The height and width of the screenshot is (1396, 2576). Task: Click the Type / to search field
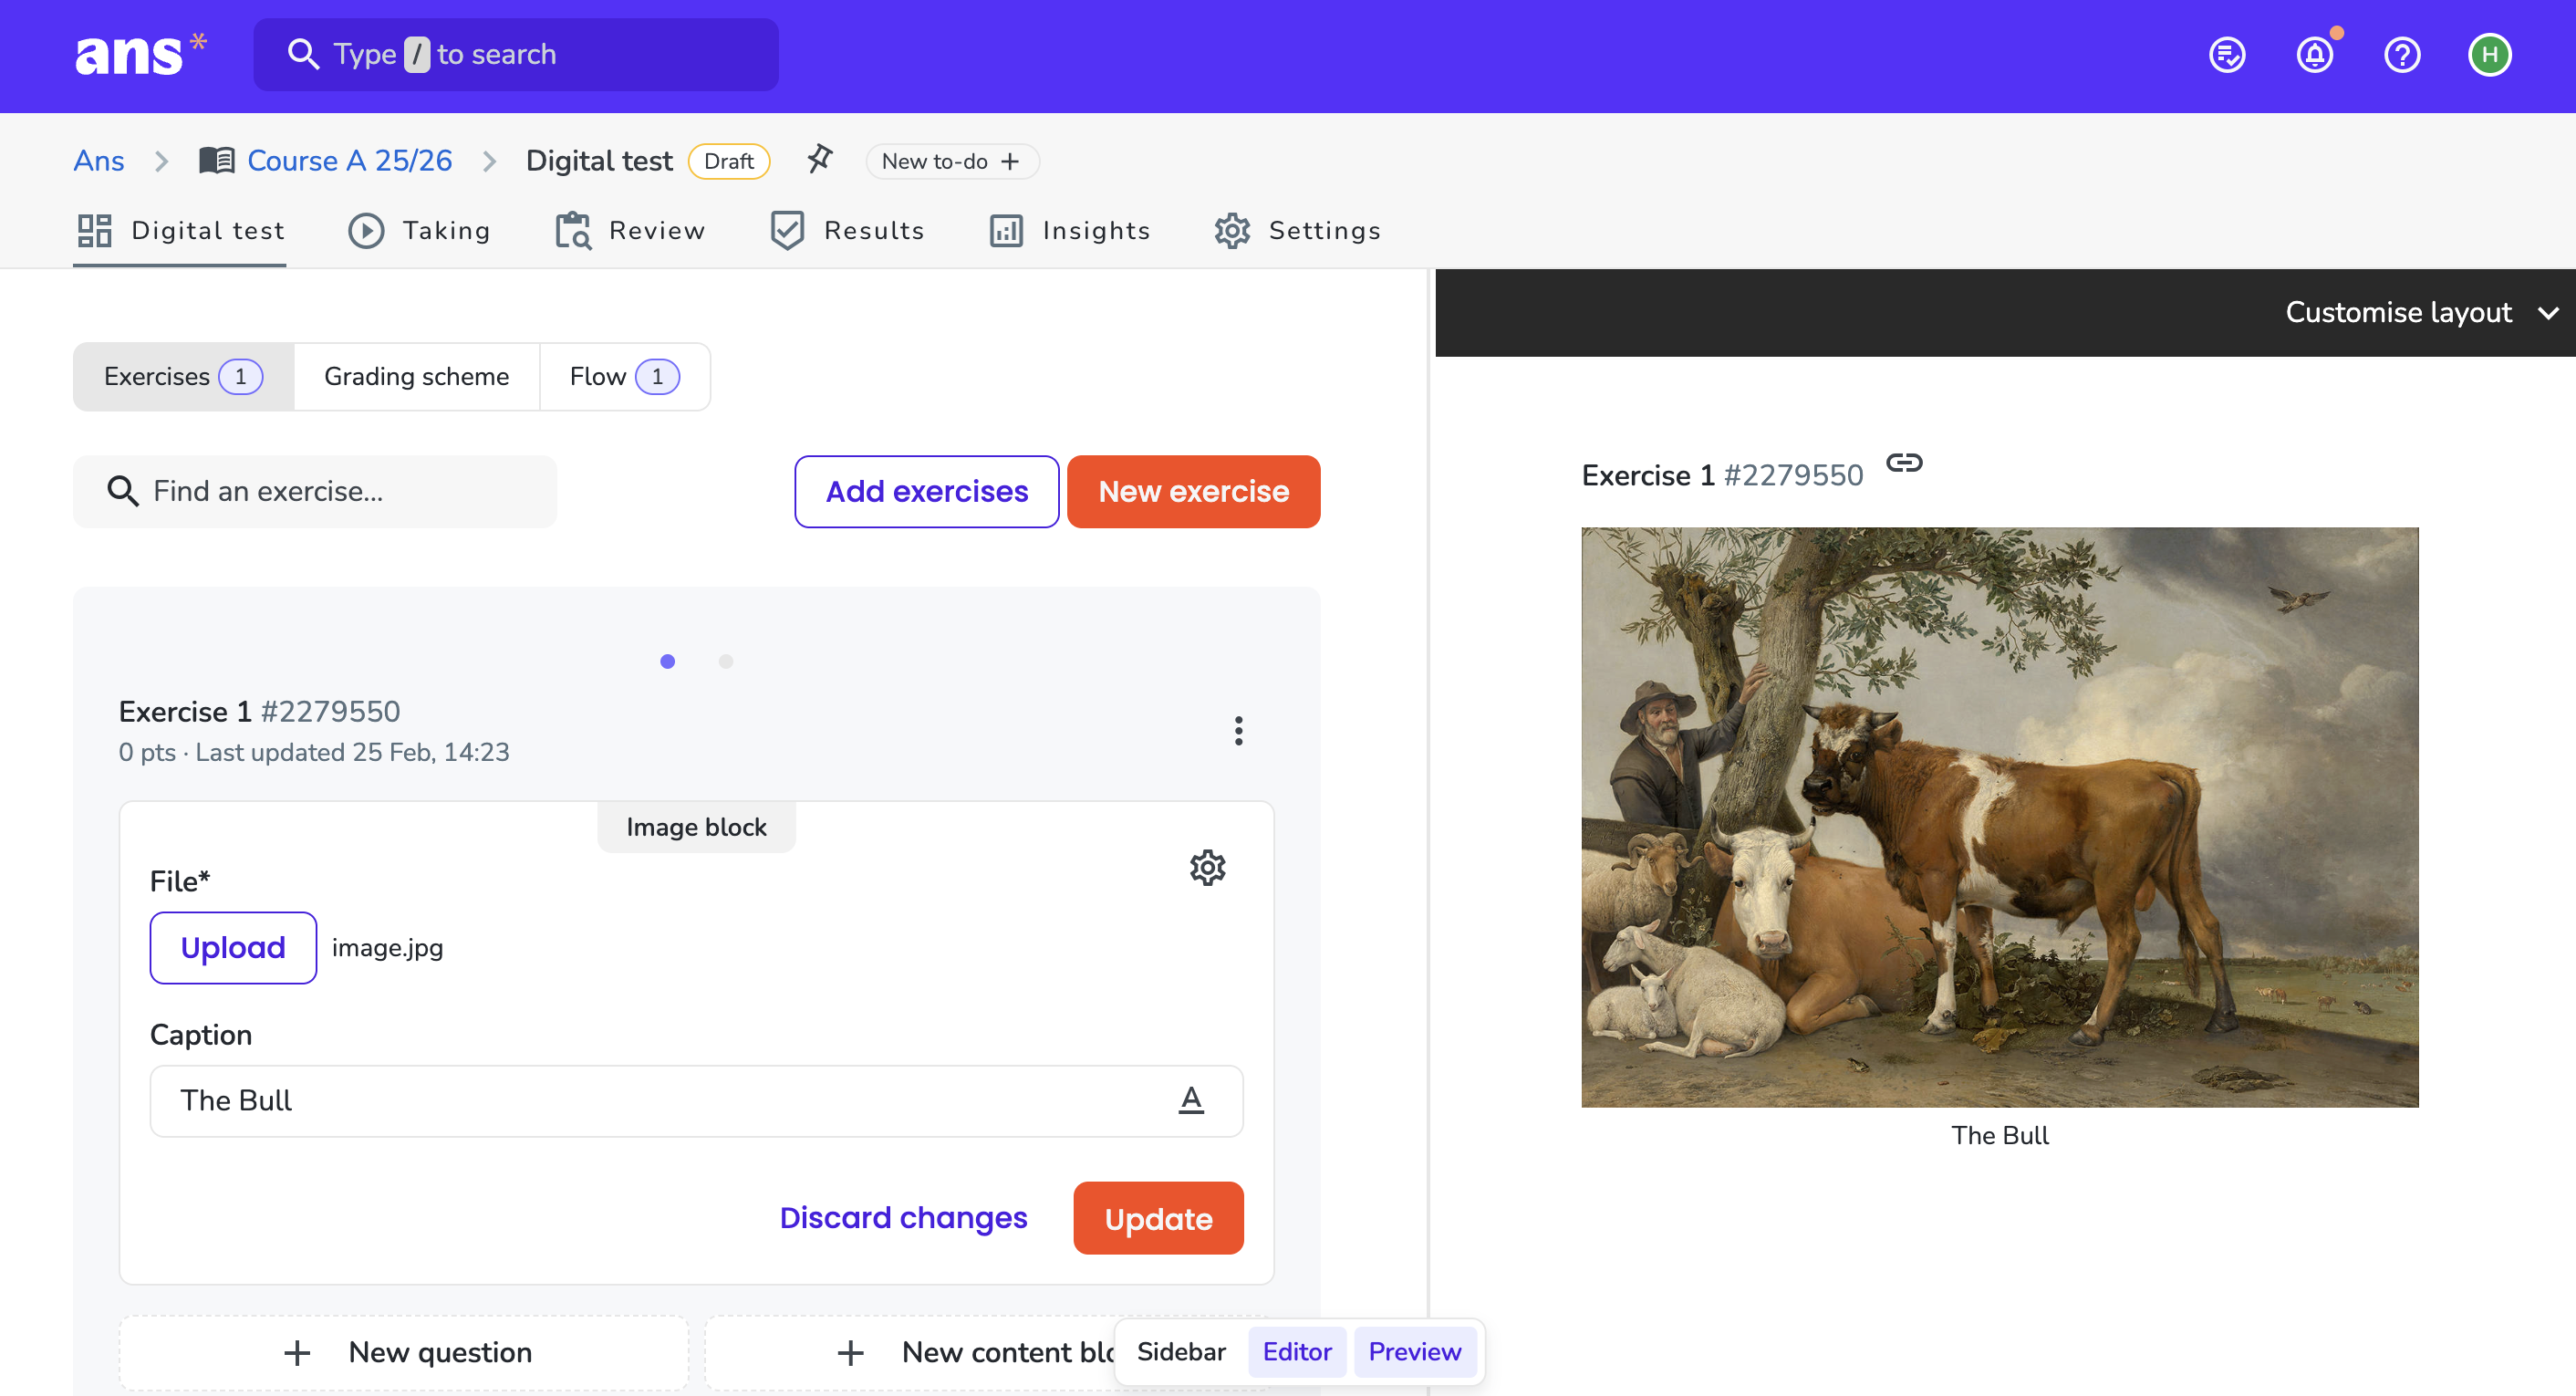pos(516,55)
